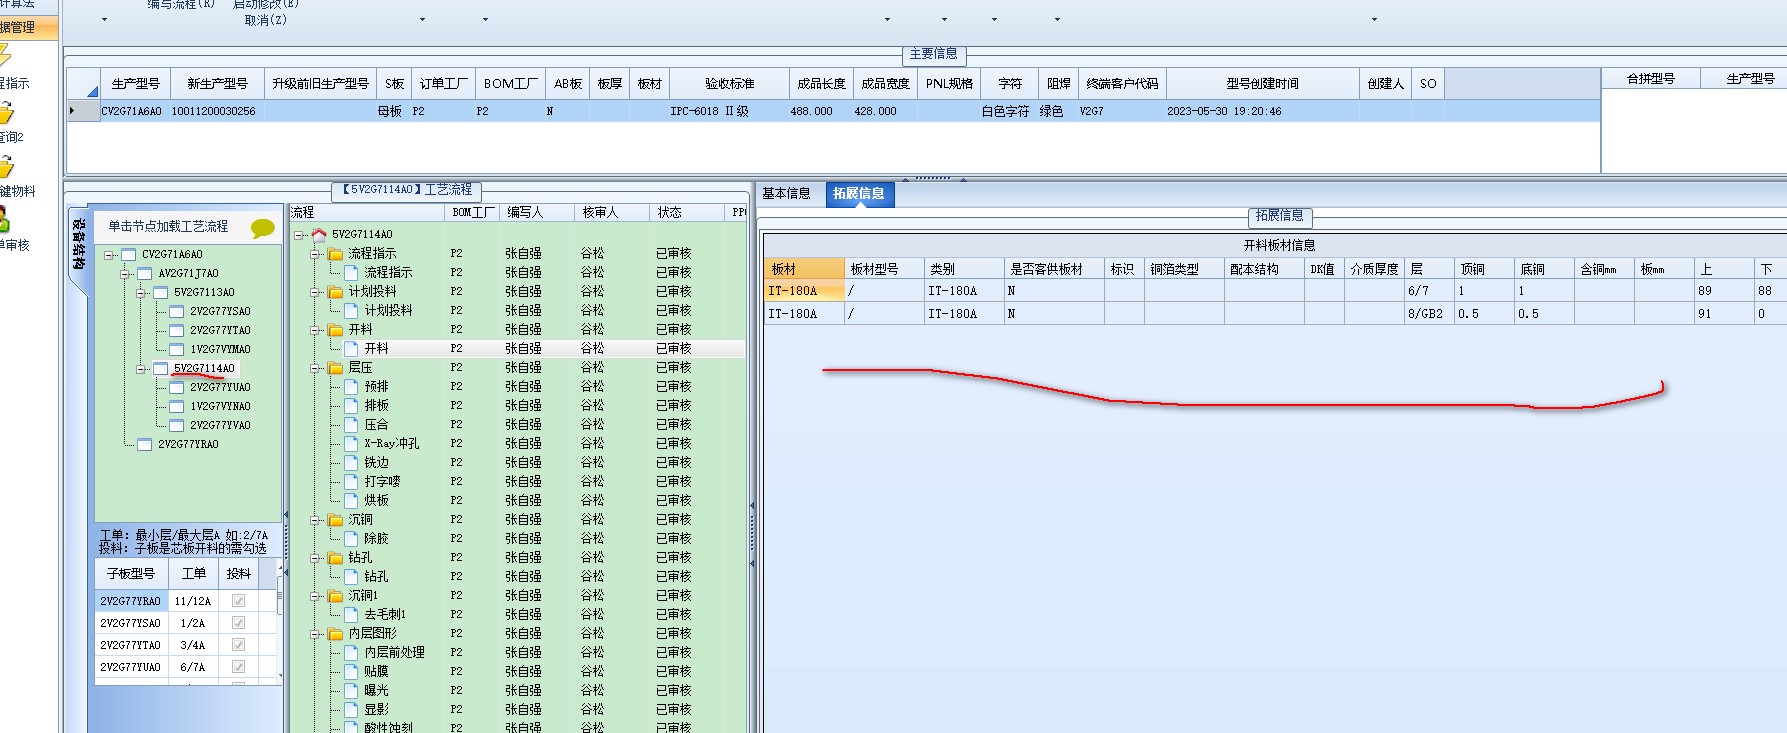Image resolution: width=1787 pixels, height=733 pixels.
Task: Click the node icon beside AV2G71J7A0
Action: 144,274
